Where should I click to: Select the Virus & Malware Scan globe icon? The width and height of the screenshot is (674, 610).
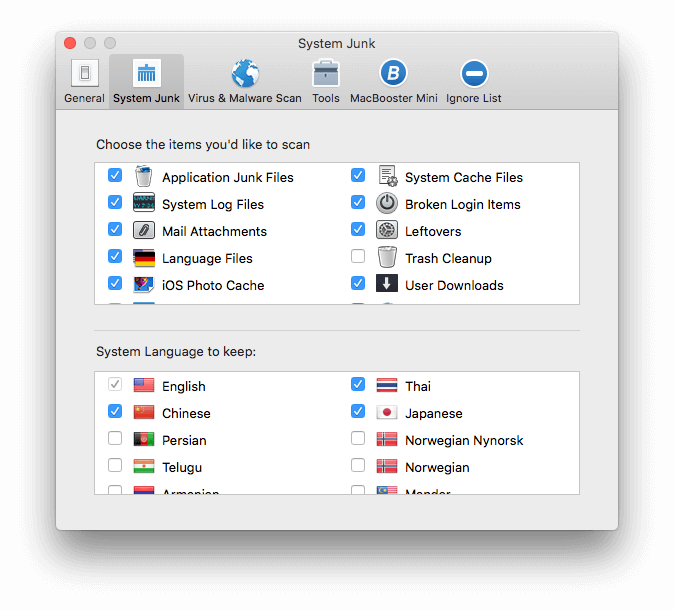point(245,75)
